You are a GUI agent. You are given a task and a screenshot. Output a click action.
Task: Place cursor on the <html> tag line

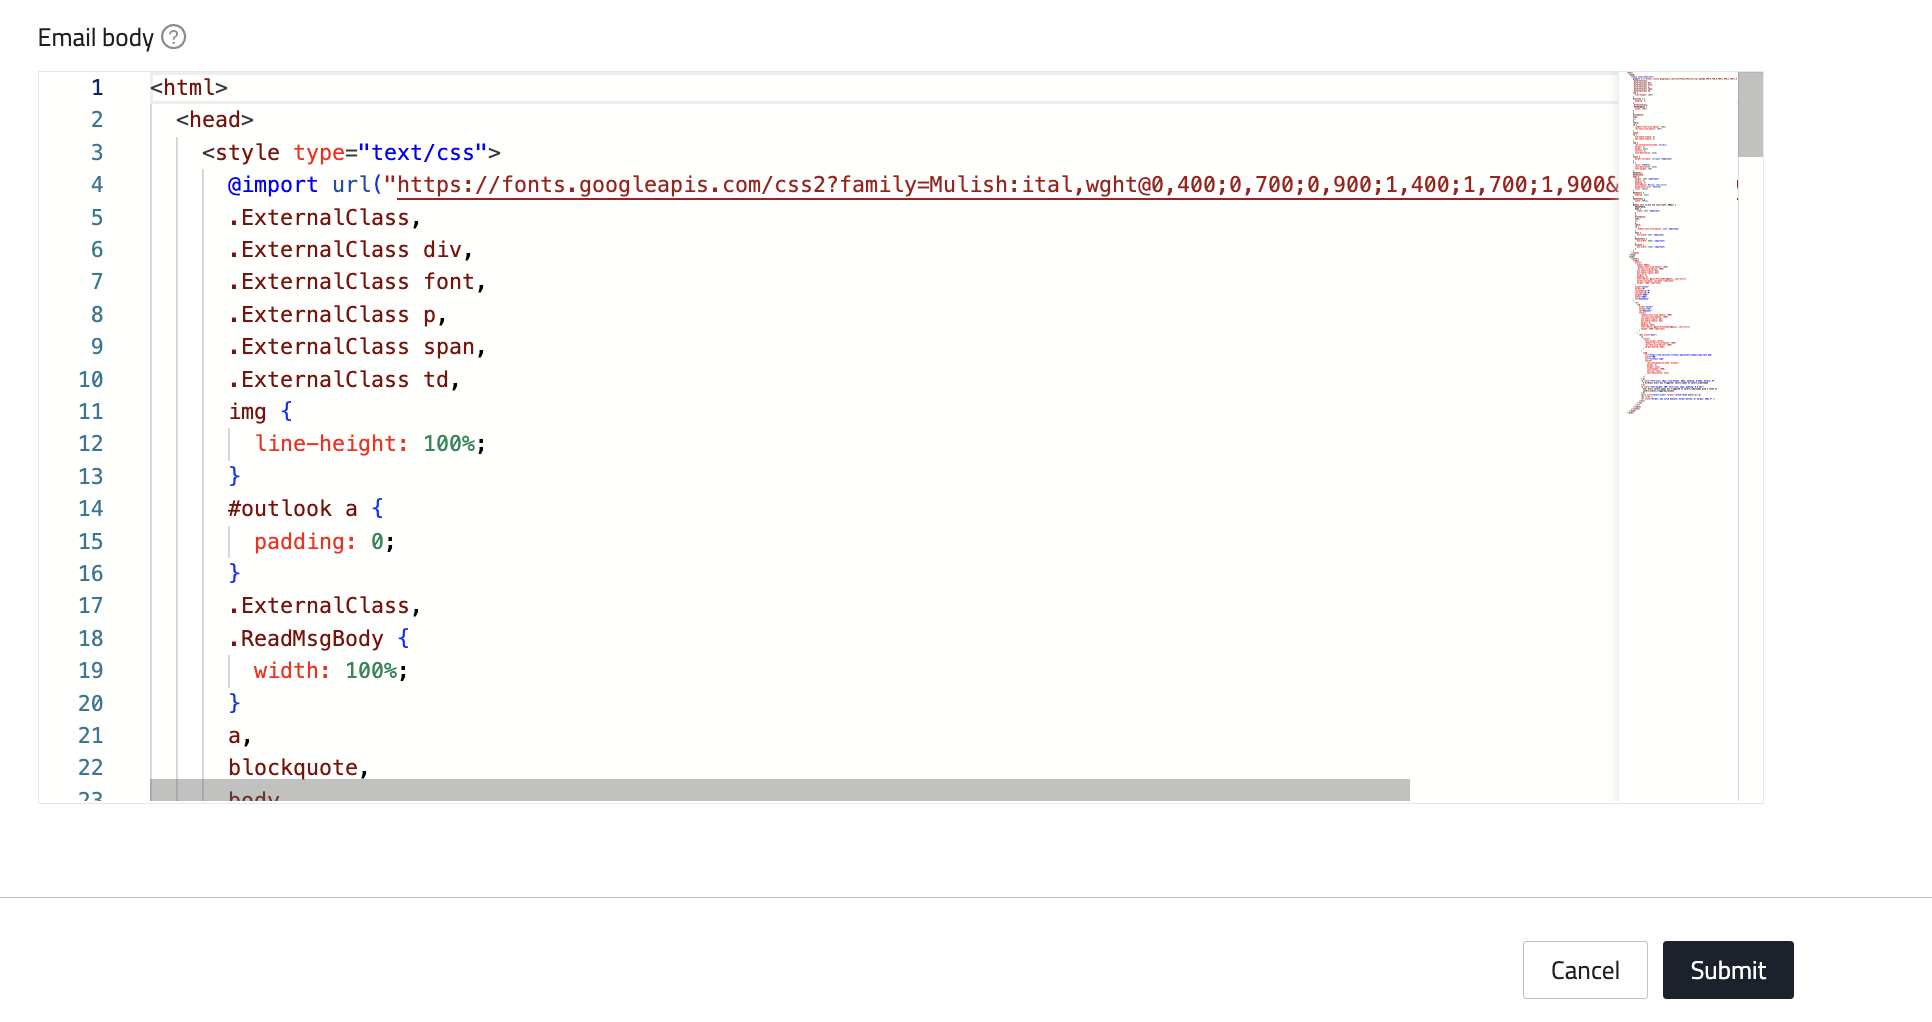click(x=189, y=88)
